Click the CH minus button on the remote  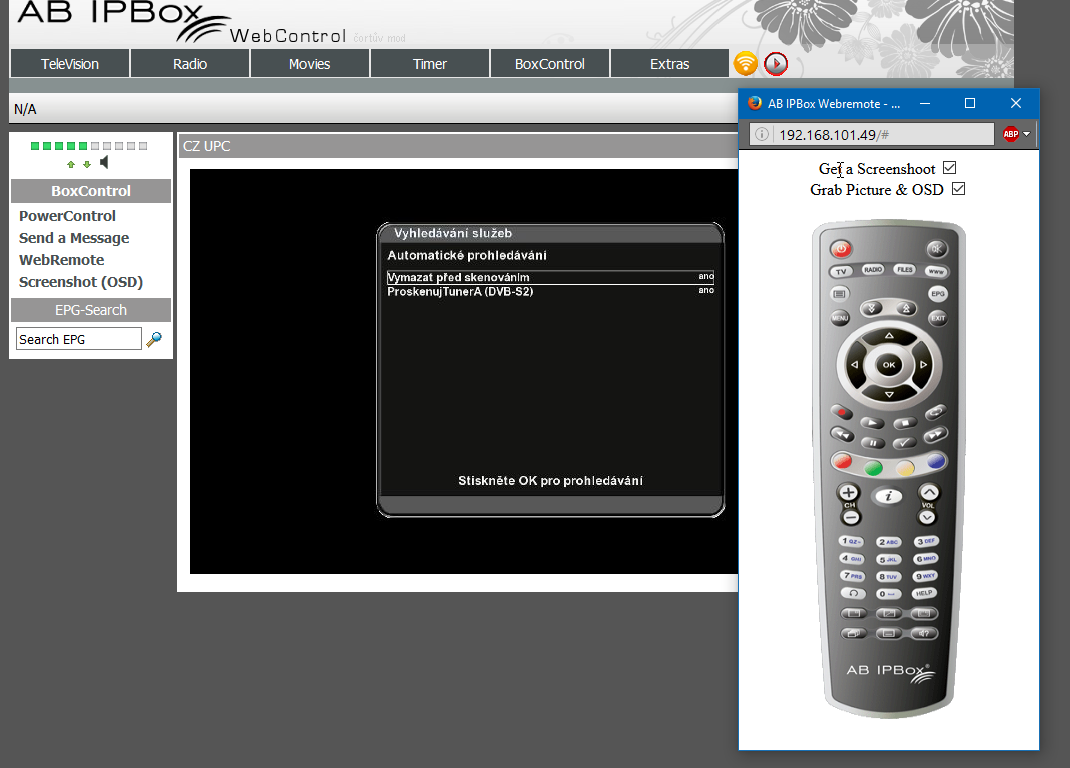click(x=850, y=517)
